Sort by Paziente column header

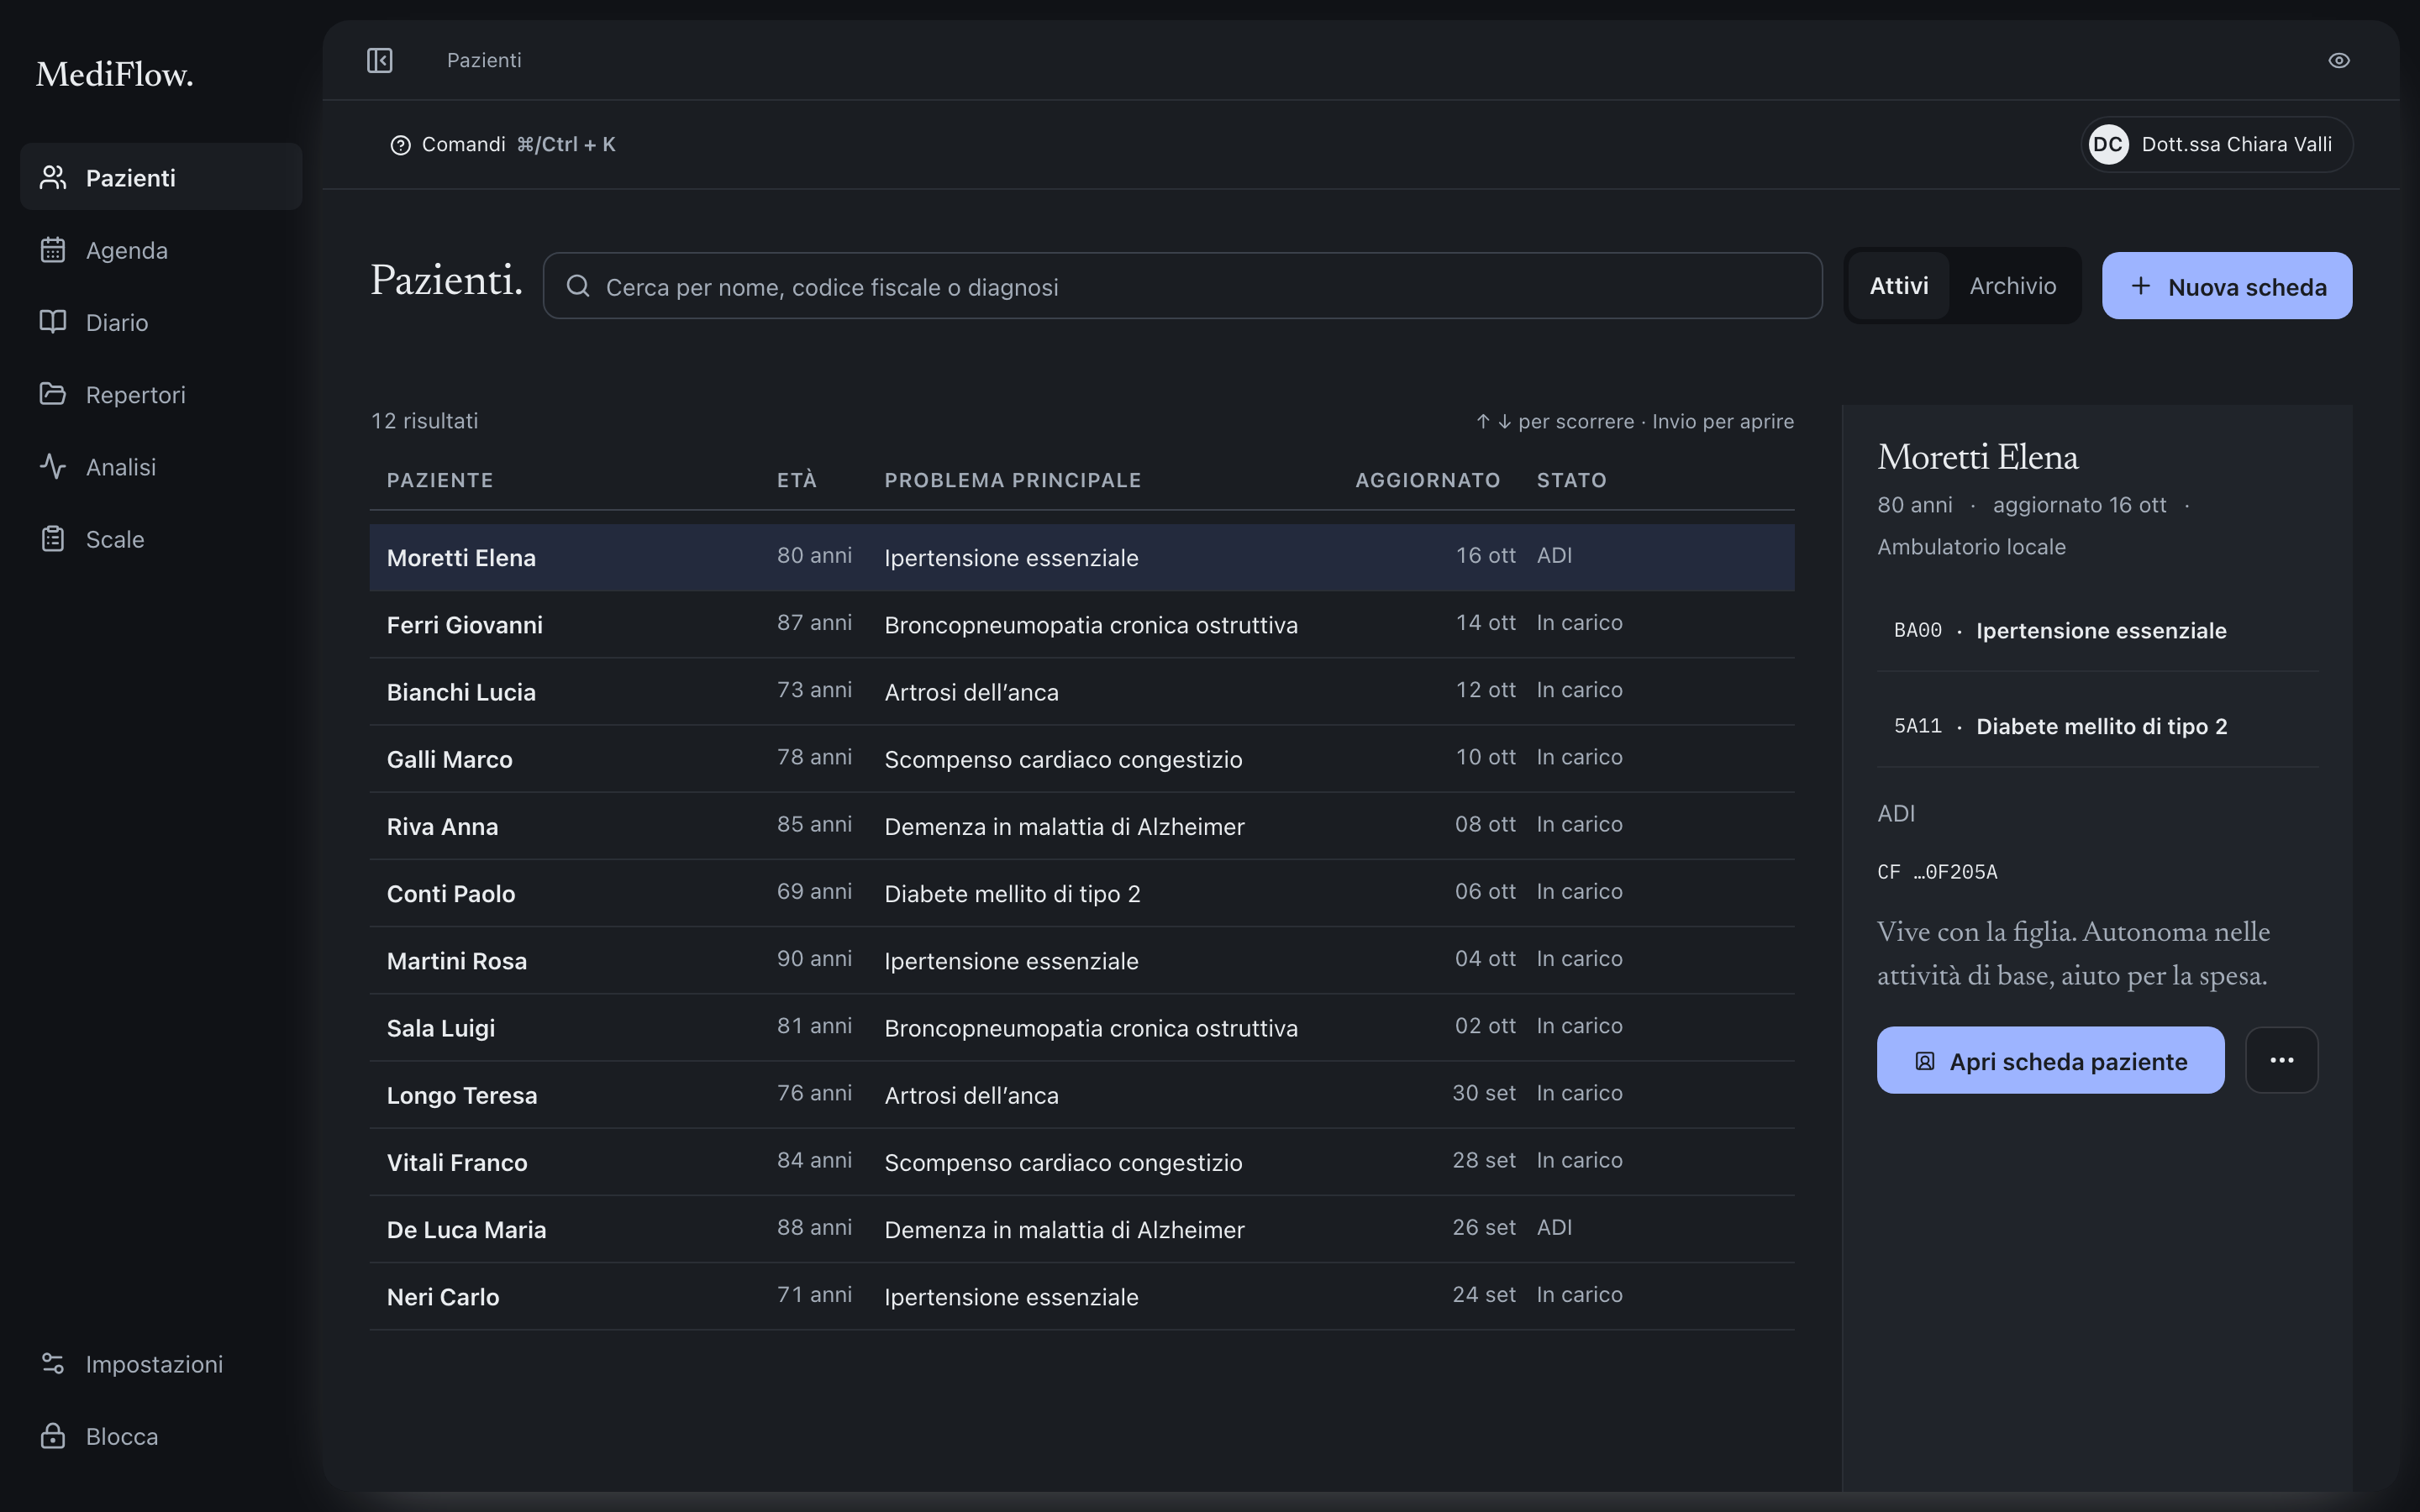tap(440, 480)
